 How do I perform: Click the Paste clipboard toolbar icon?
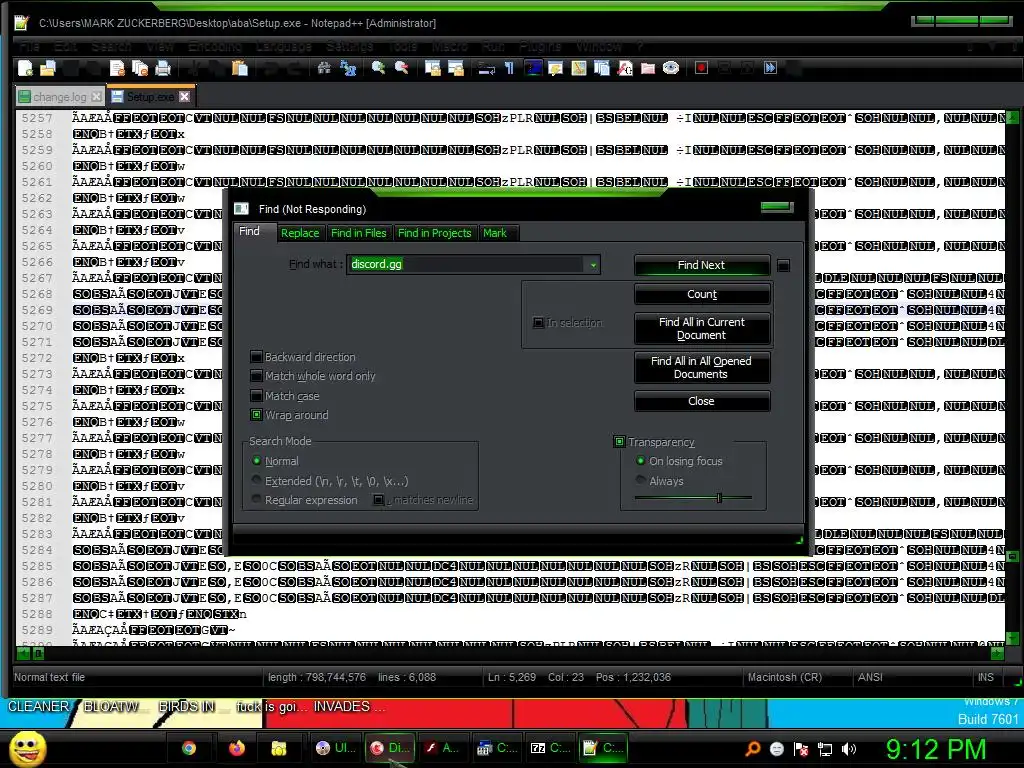coord(240,68)
